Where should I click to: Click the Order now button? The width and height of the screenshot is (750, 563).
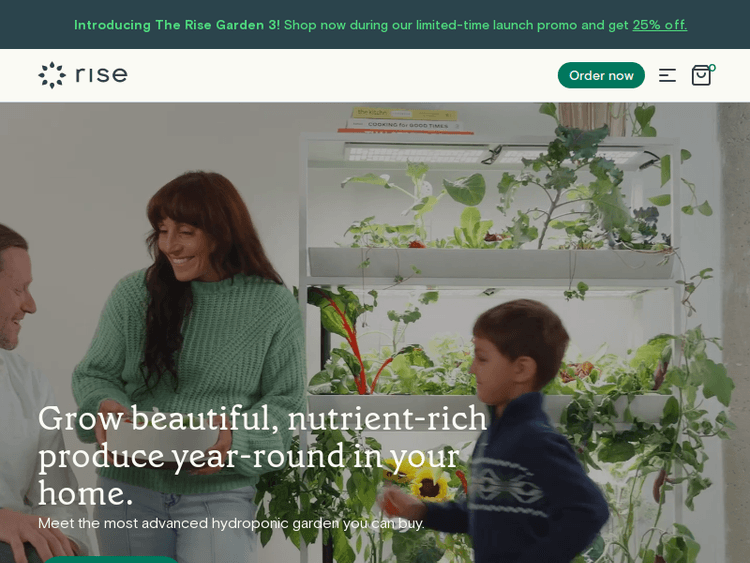point(601,75)
